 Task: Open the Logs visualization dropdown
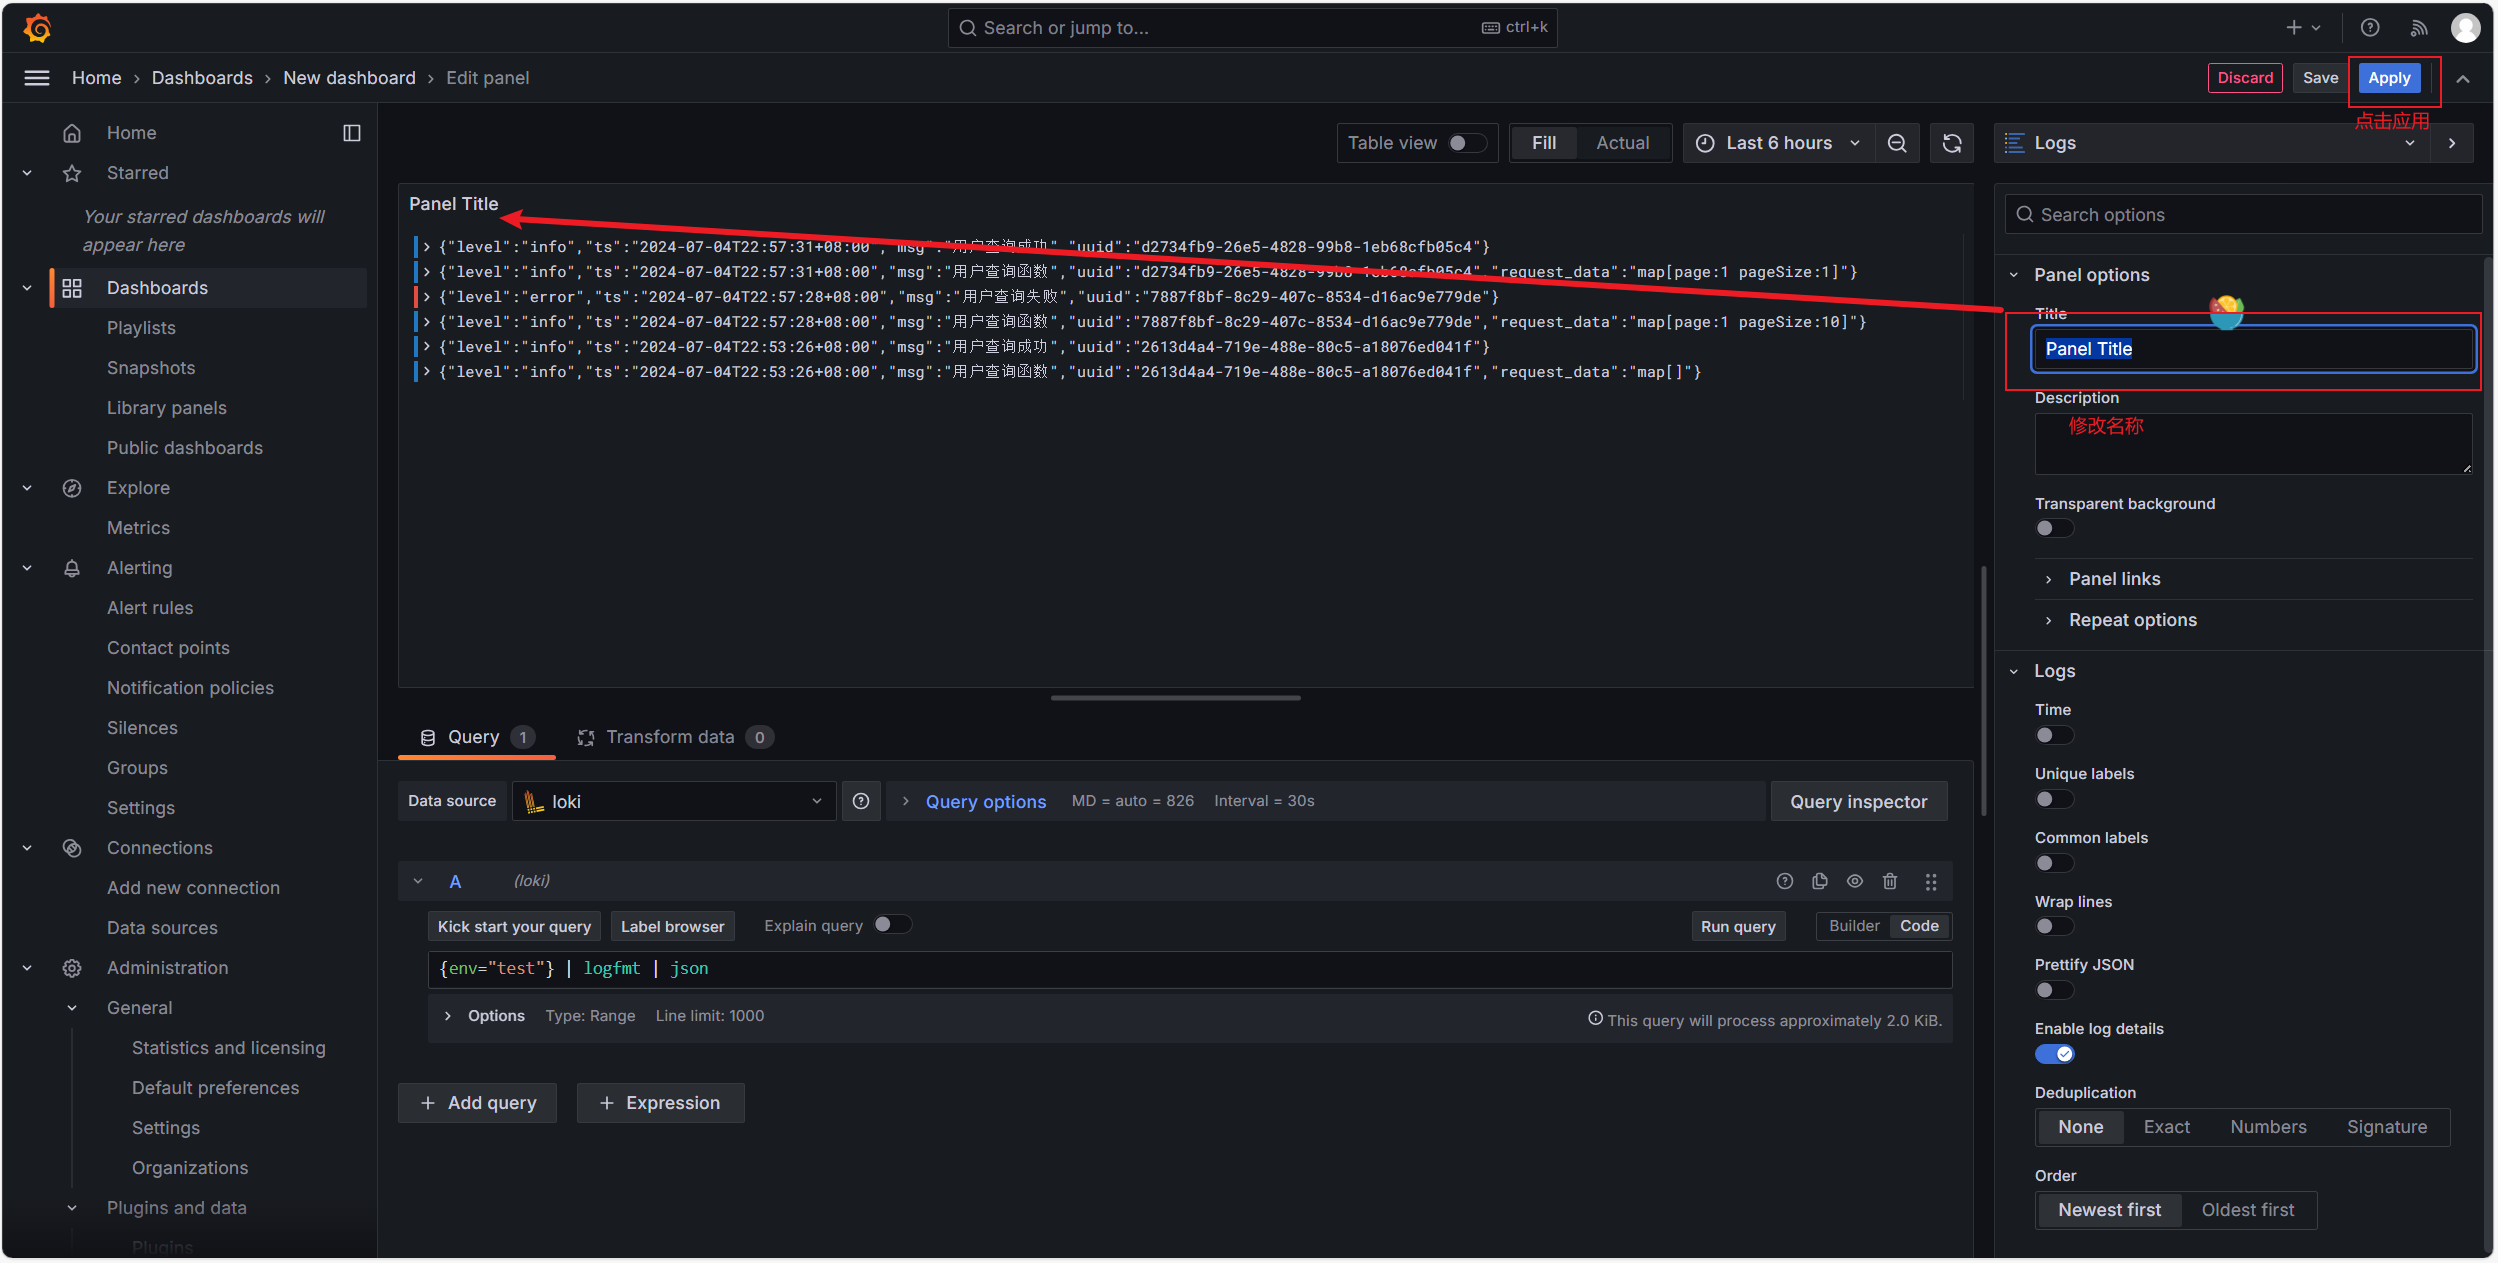pyautogui.click(x=2212, y=143)
